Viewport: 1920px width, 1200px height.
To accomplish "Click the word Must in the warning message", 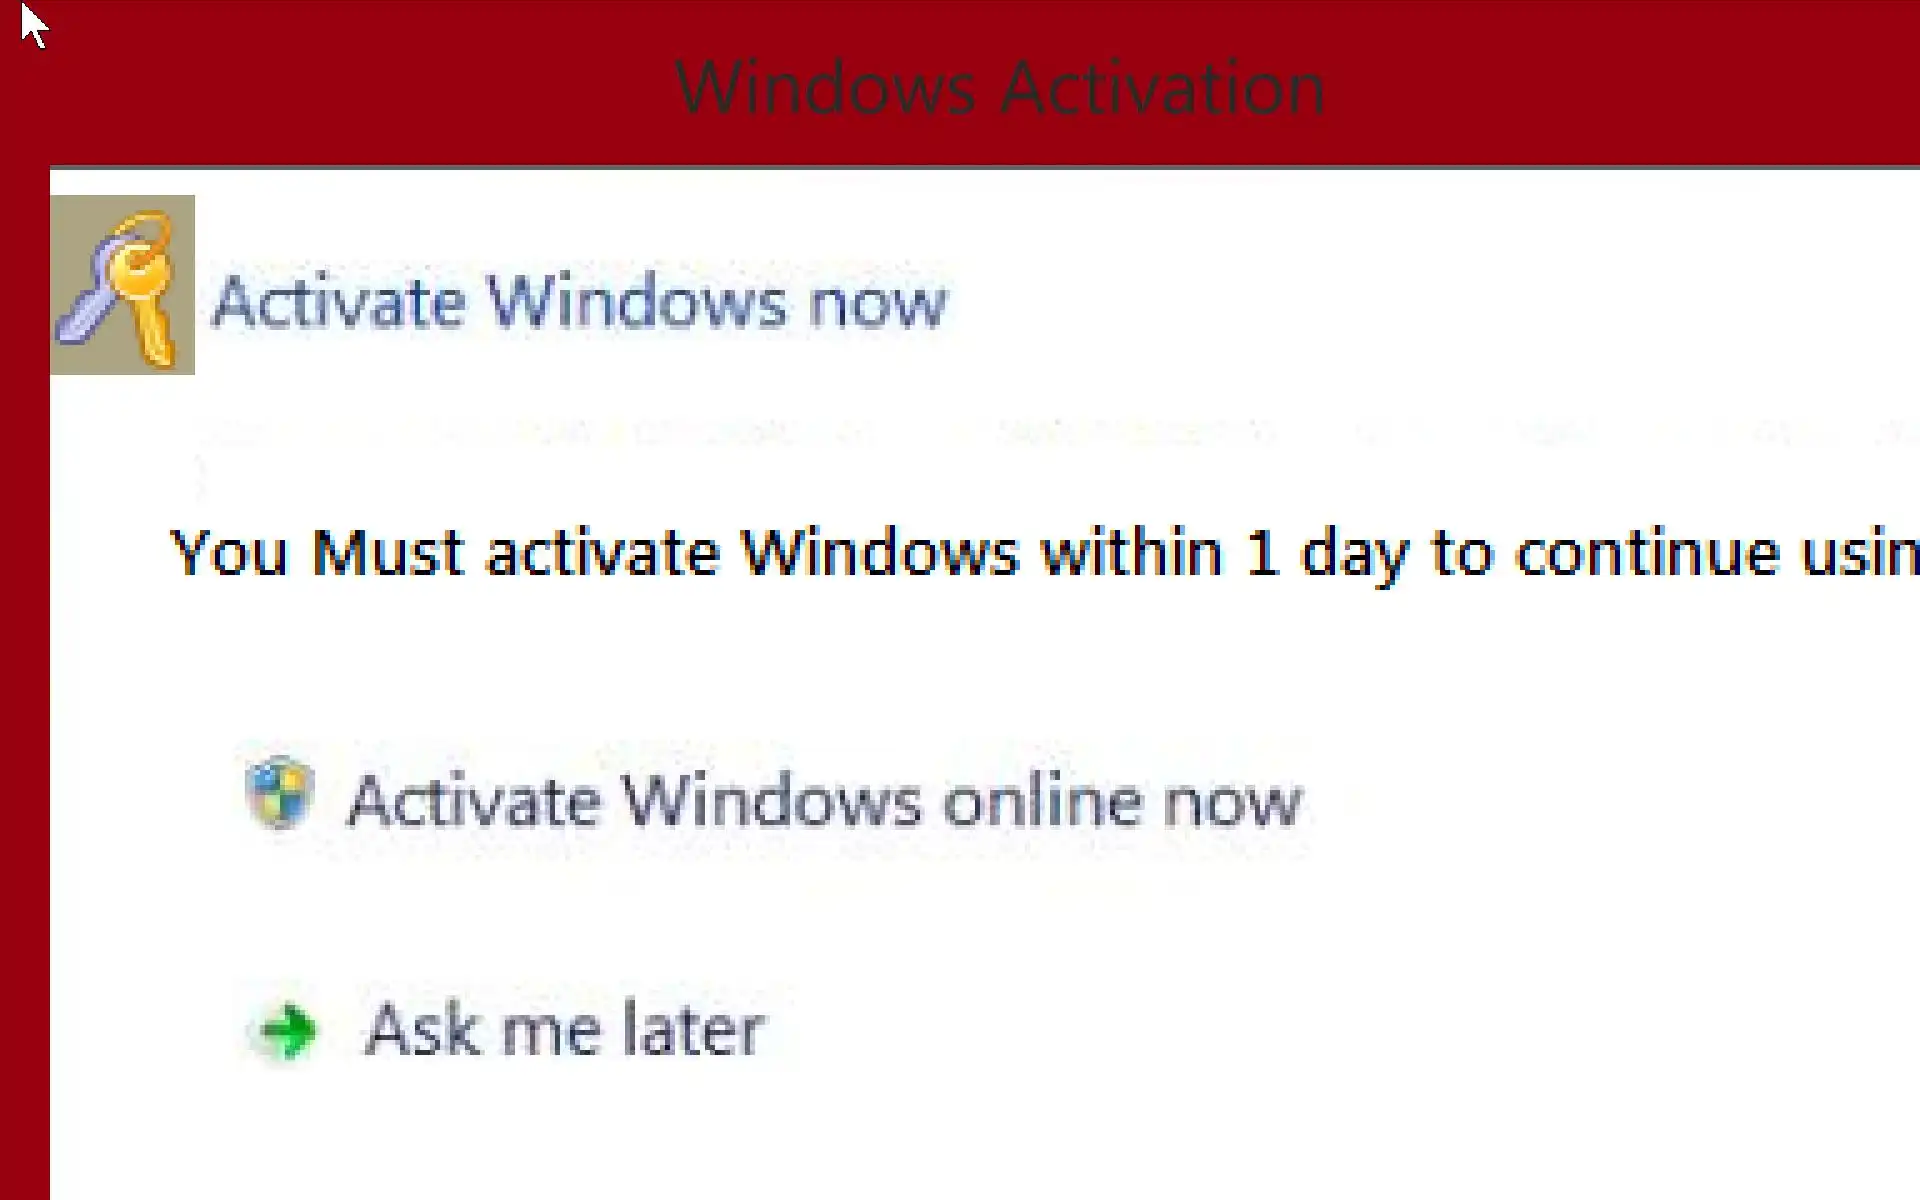I will pos(388,553).
